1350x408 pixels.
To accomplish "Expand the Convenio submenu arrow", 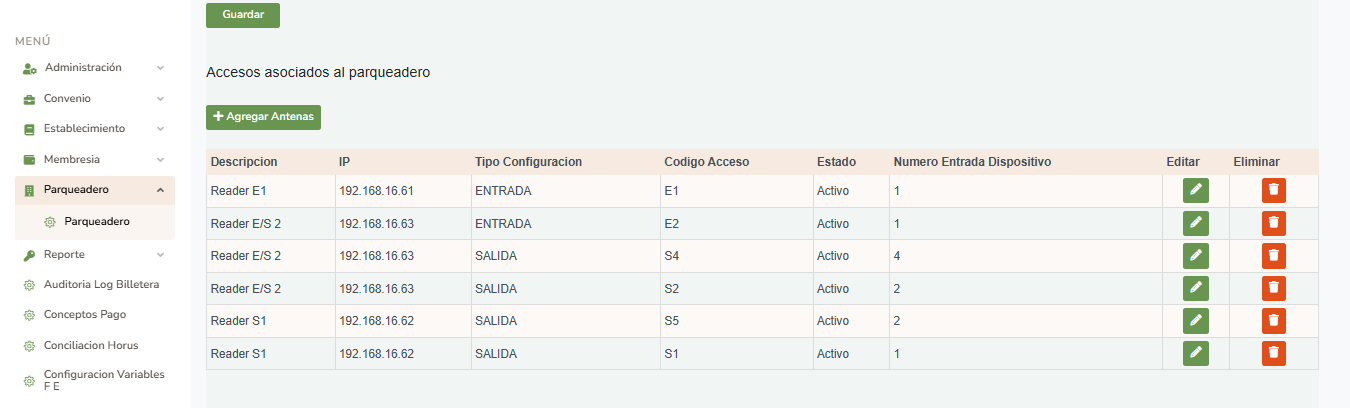I will (x=160, y=99).
